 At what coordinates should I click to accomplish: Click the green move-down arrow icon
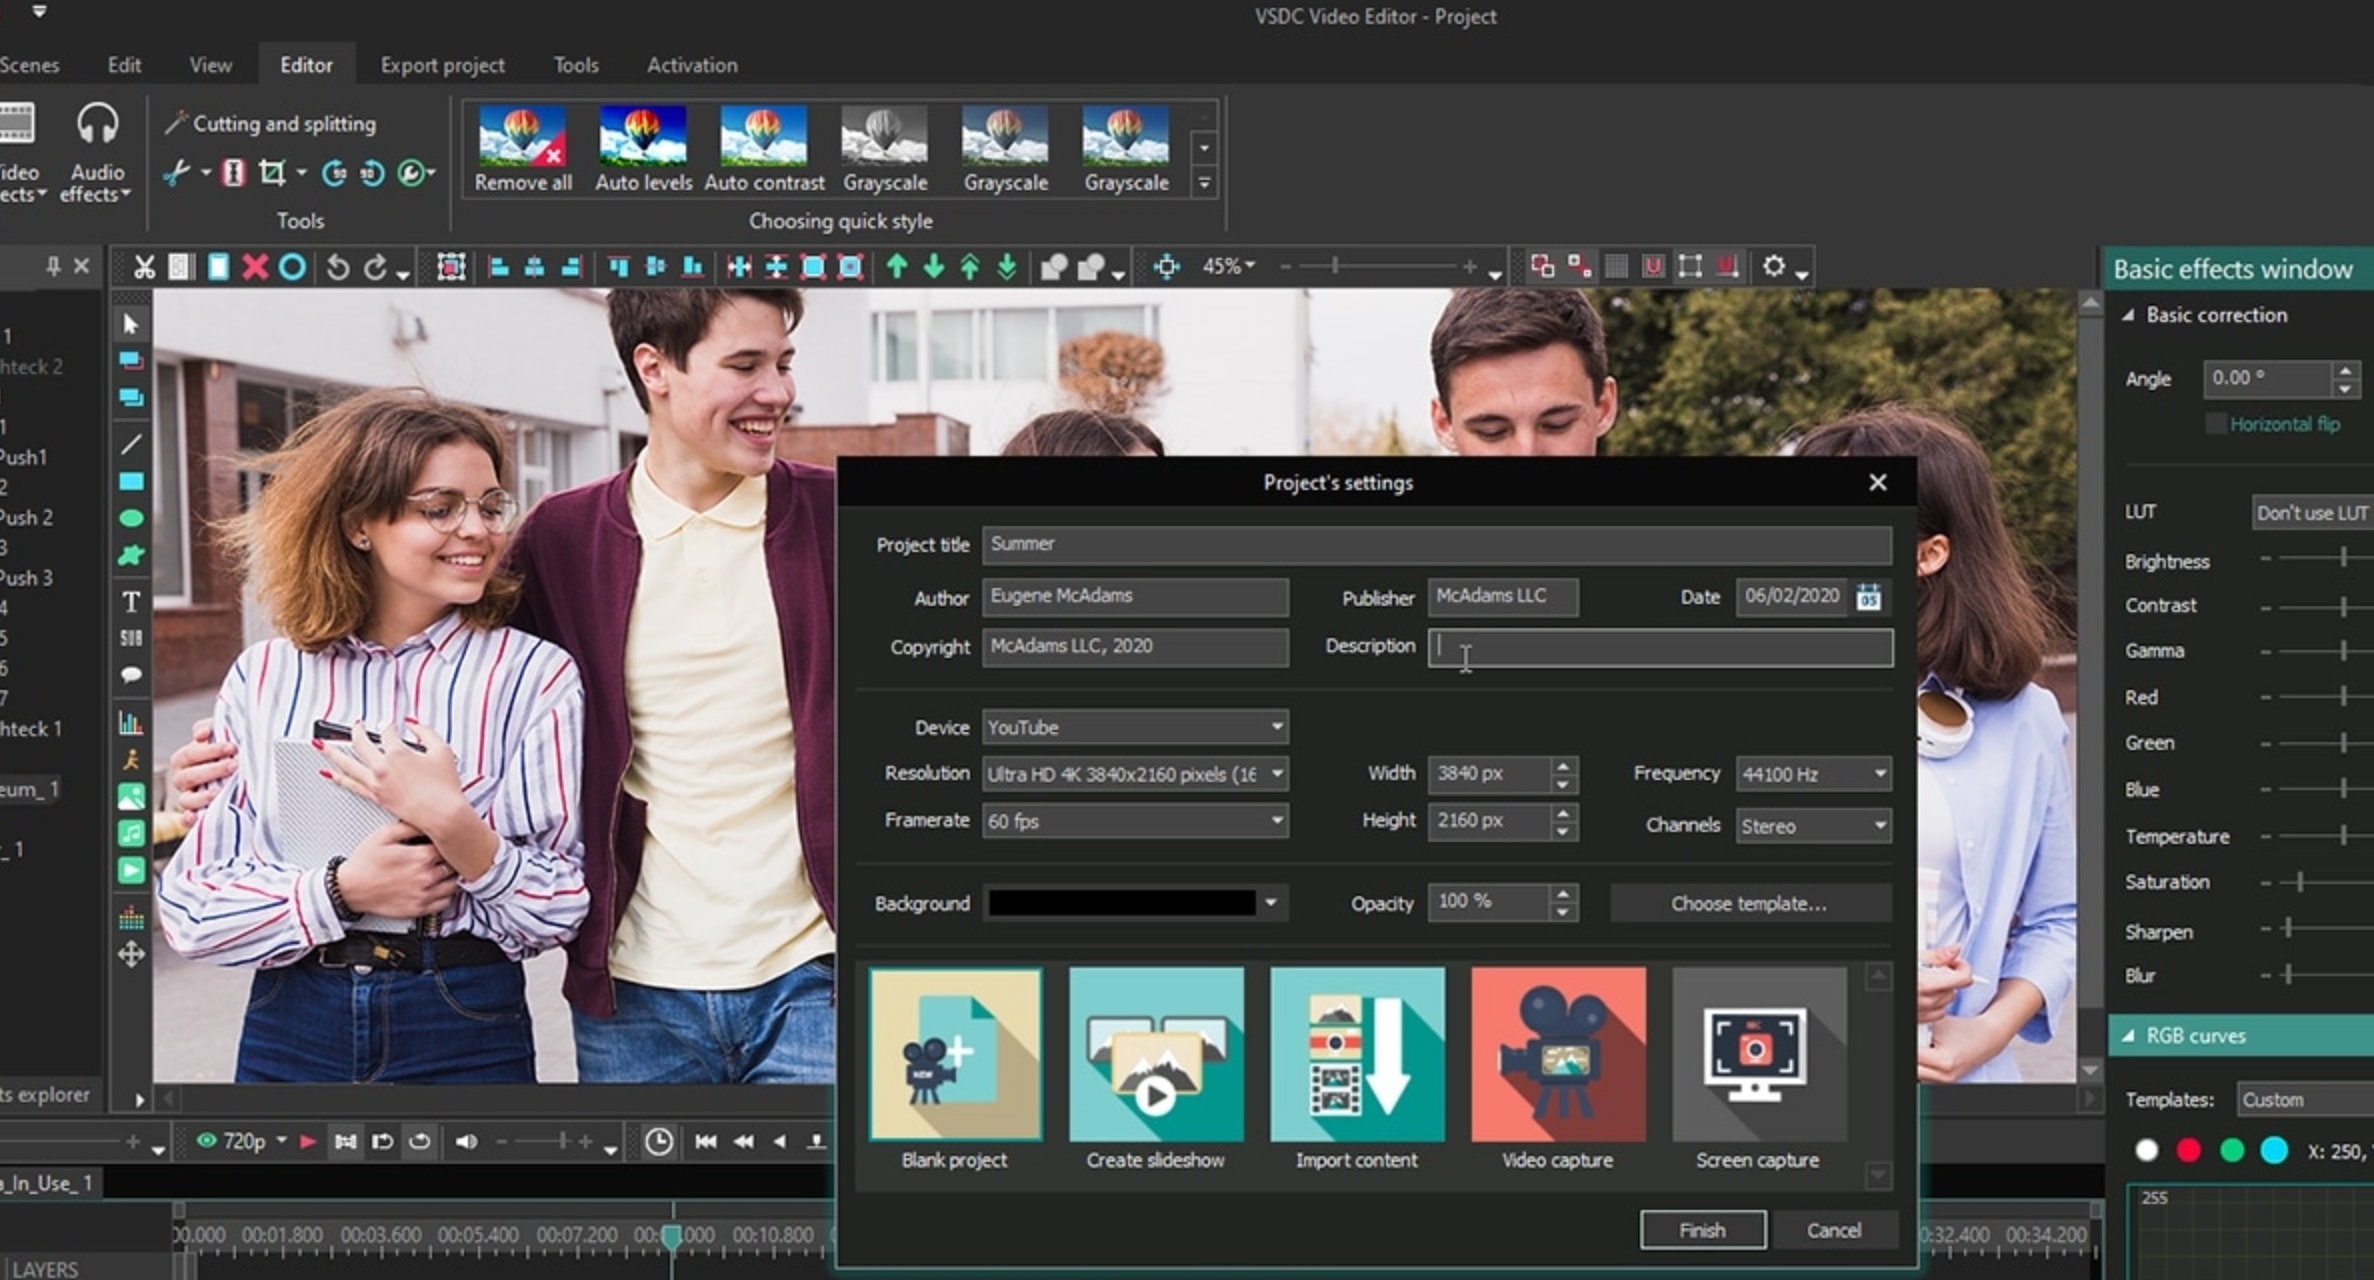click(x=933, y=267)
